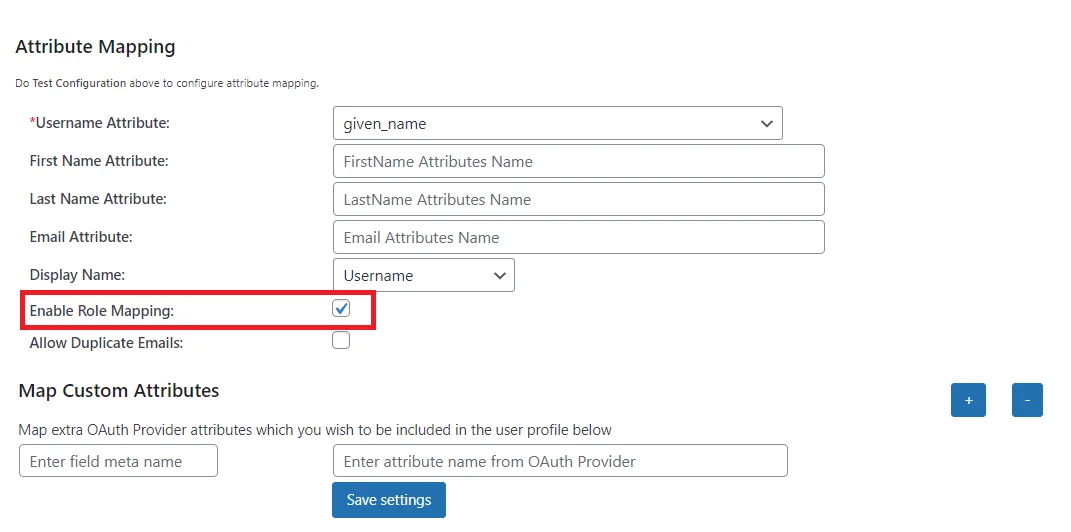This screenshot has width=1071, height=532.
Task: Click the Attribute Mapping heading
Action: click(95, 47)
